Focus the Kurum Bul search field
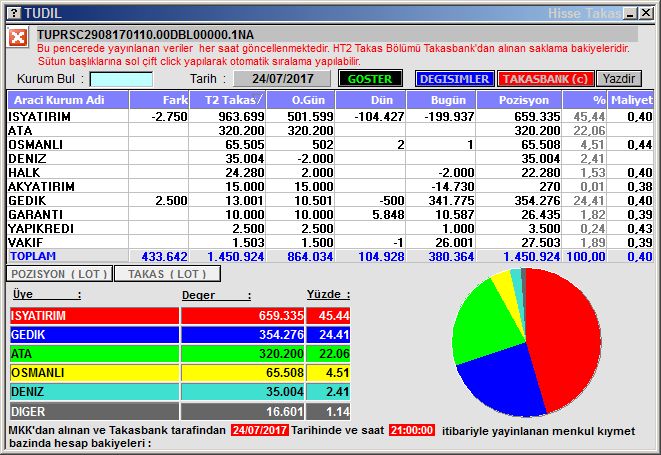 pyautogui.click(x=121, y=79)
